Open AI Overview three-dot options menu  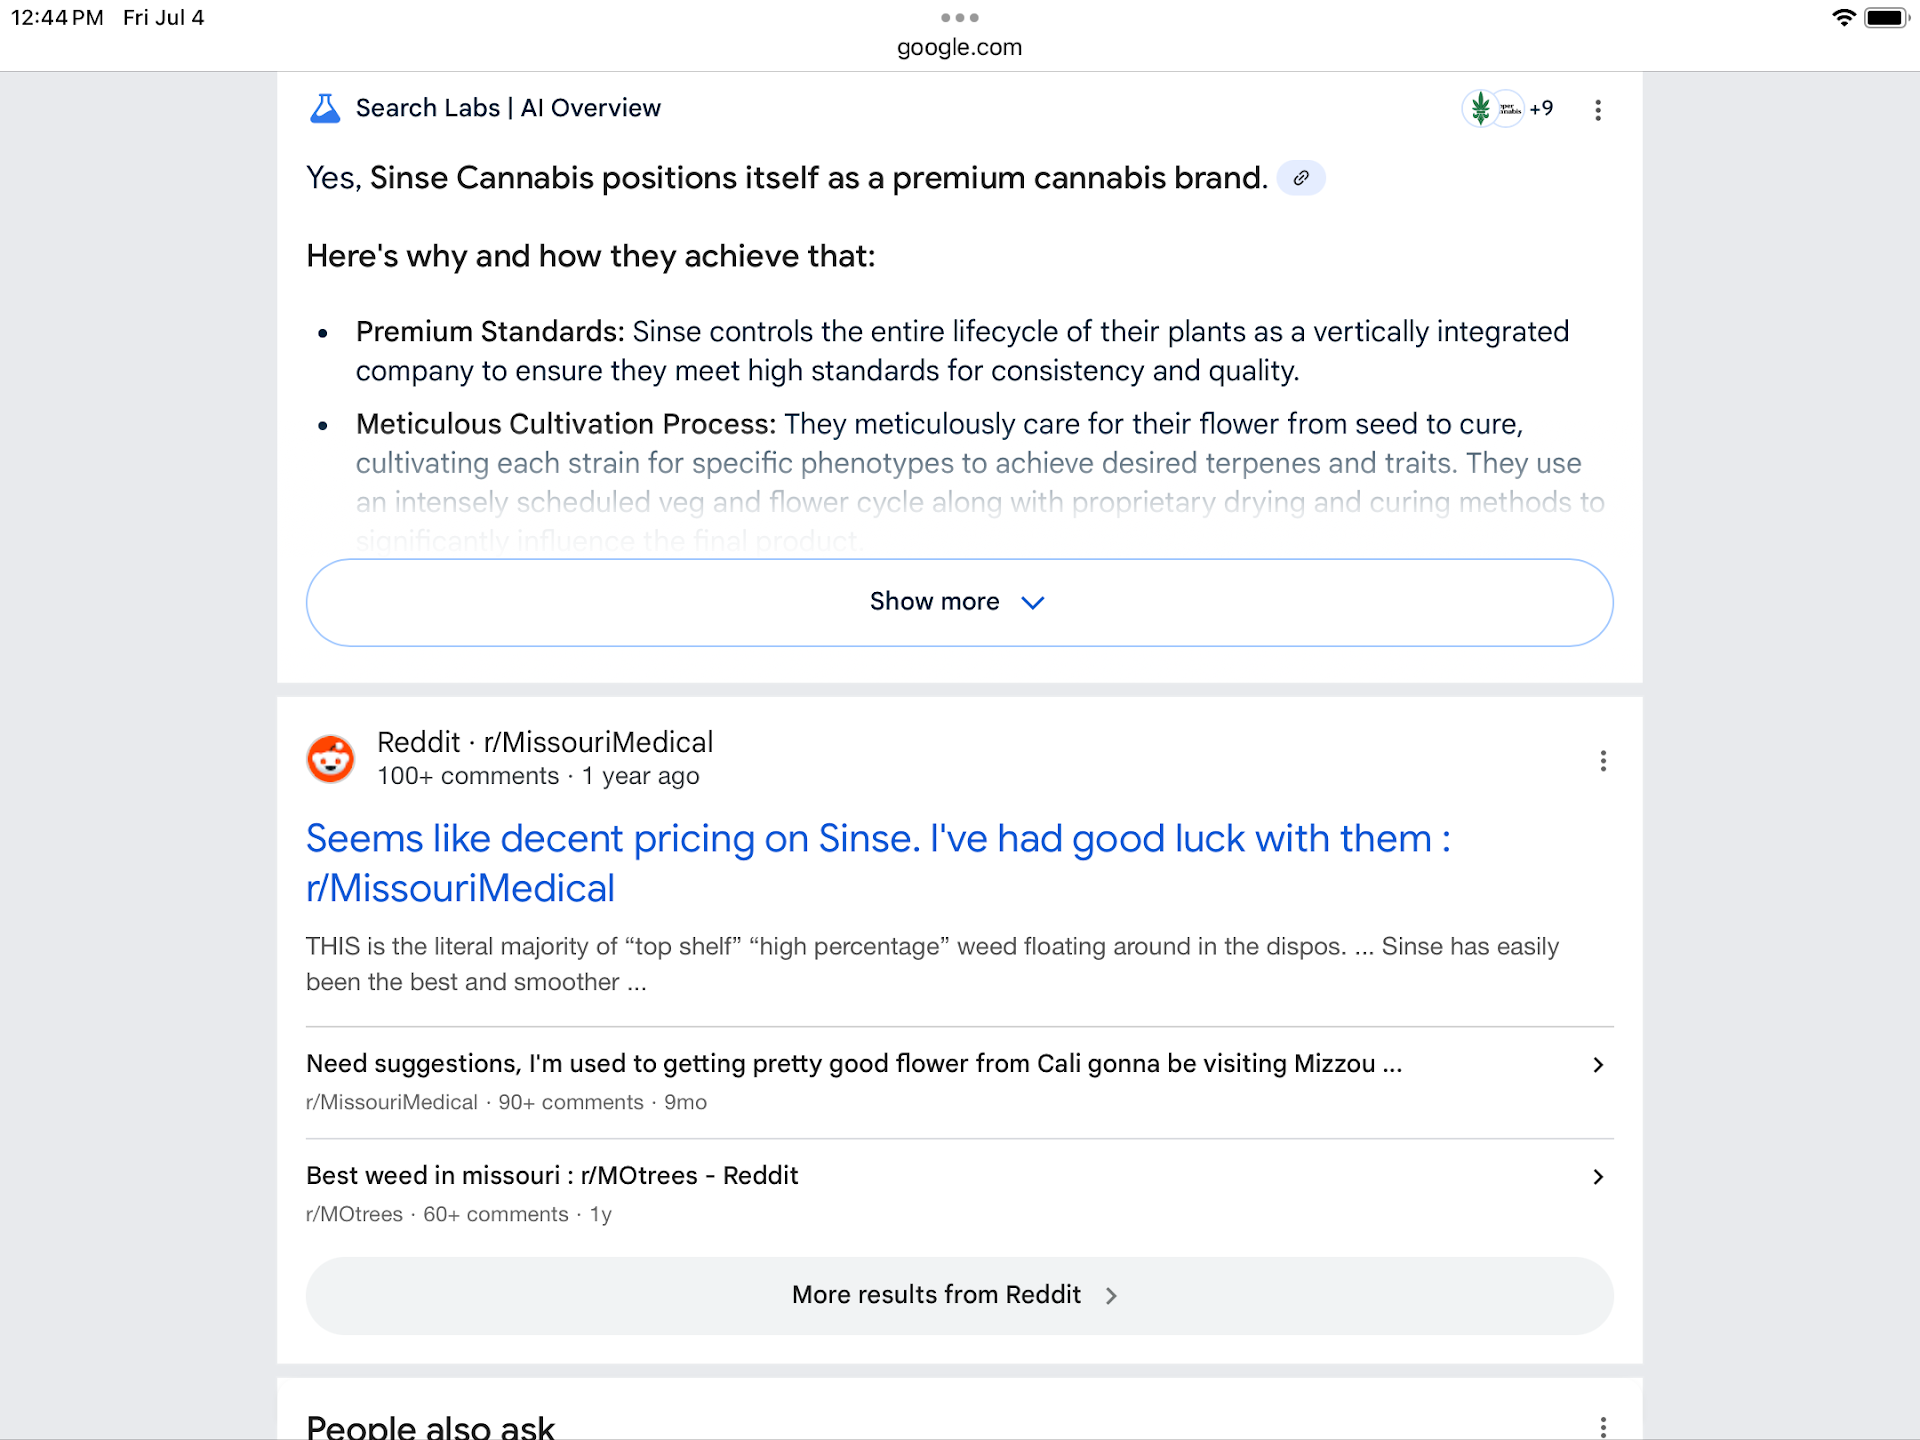1598,110
